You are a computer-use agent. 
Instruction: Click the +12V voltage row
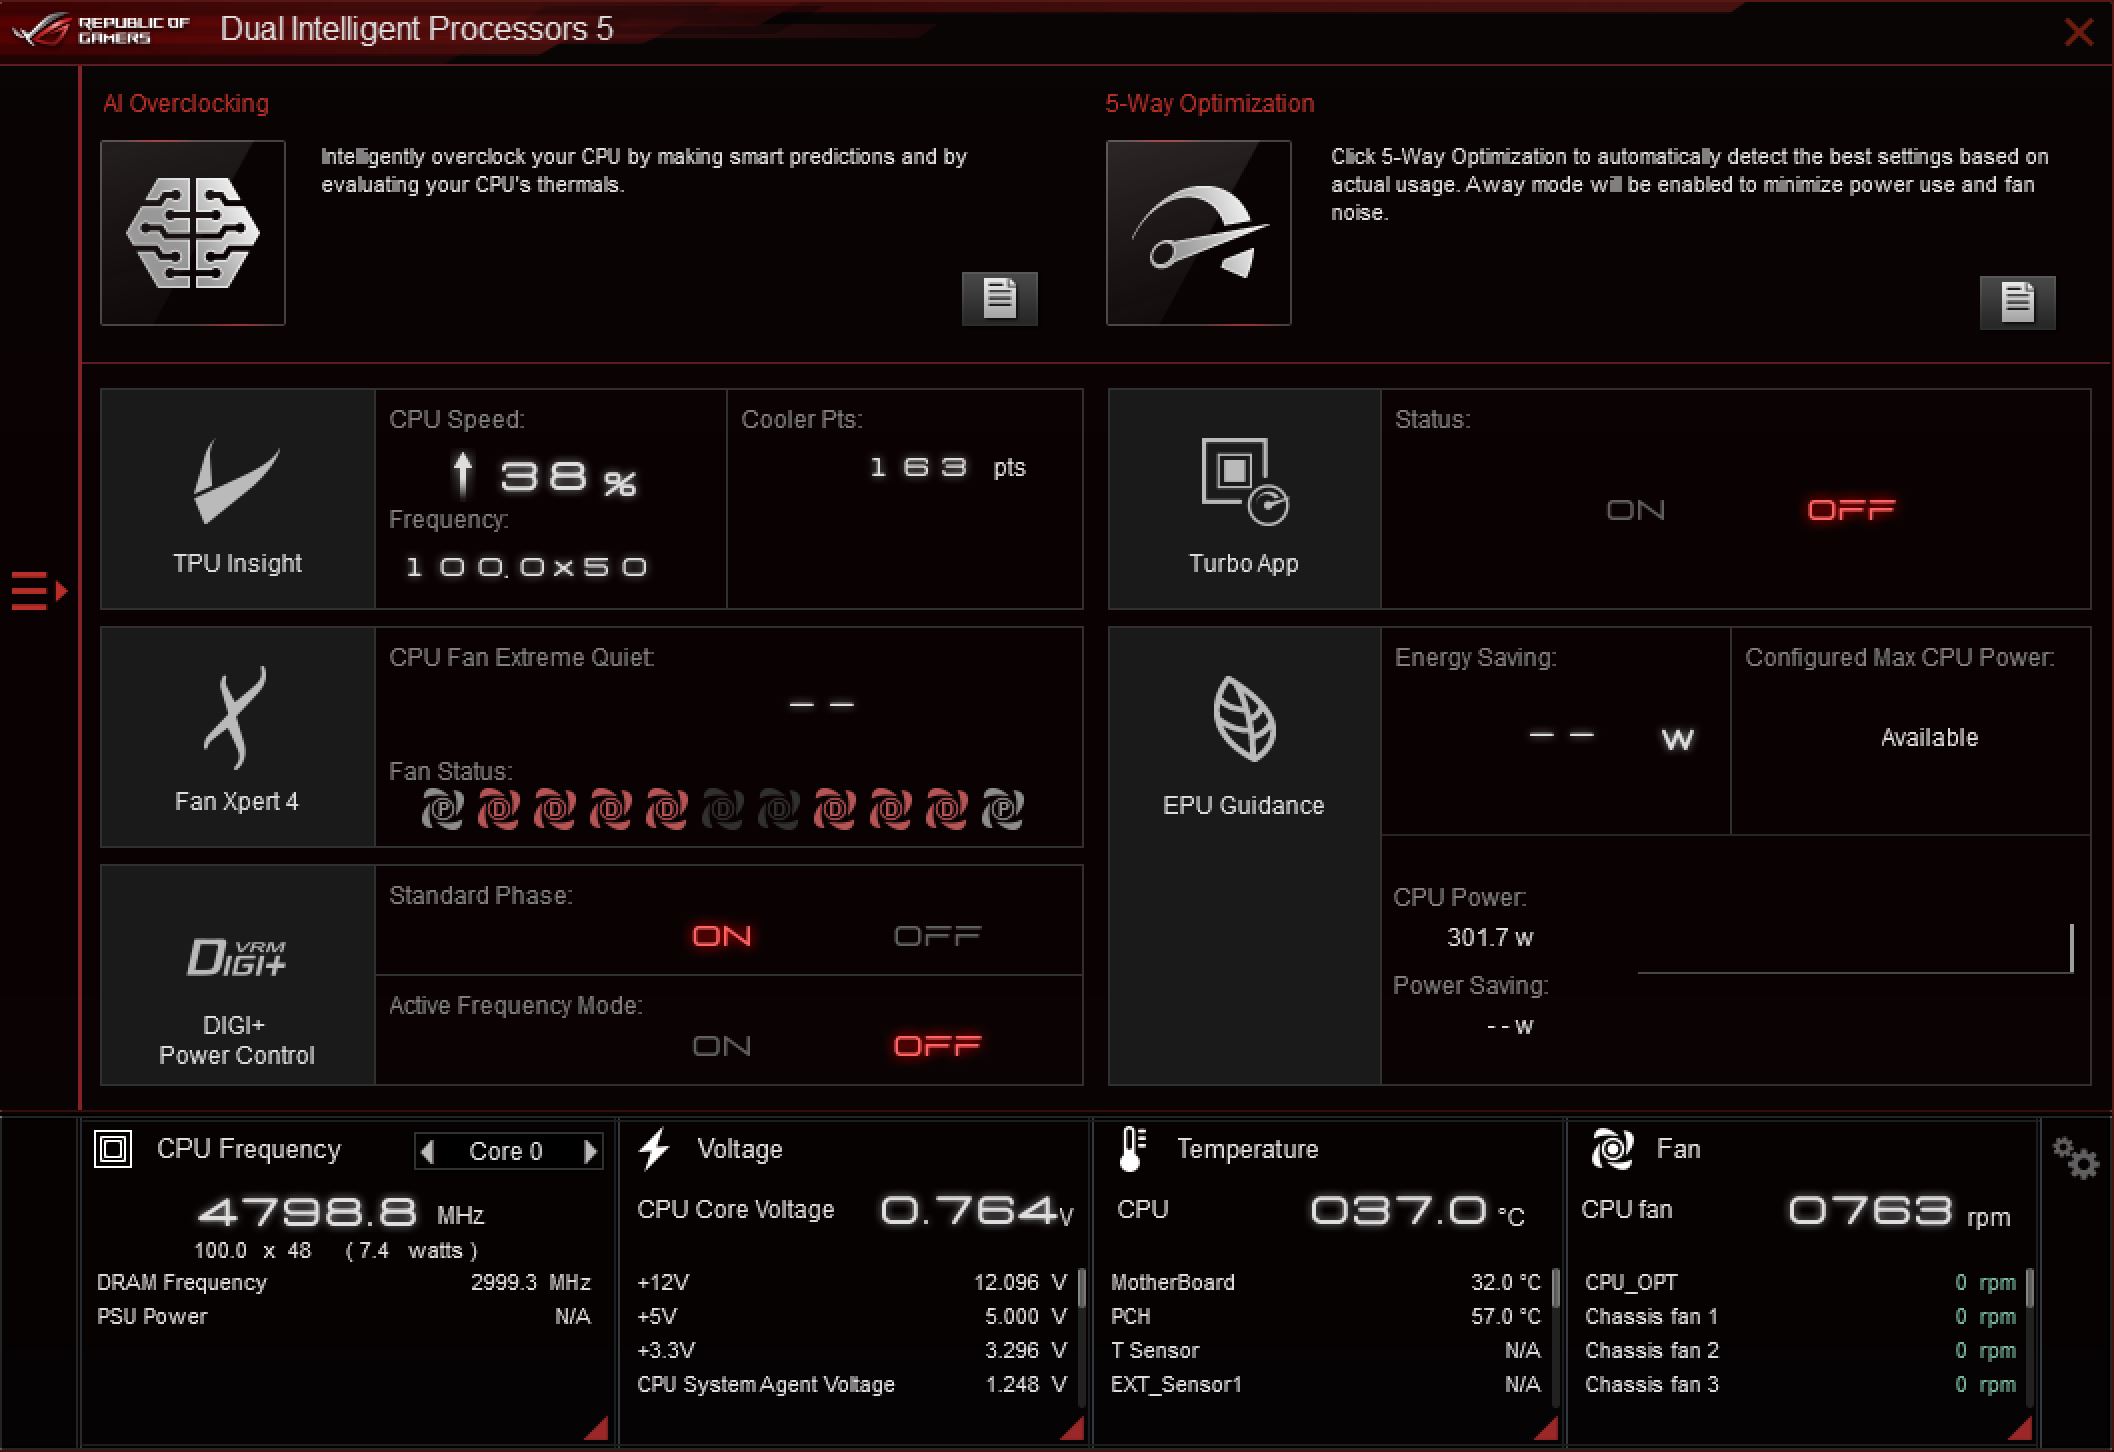[x=852, y=1283]
